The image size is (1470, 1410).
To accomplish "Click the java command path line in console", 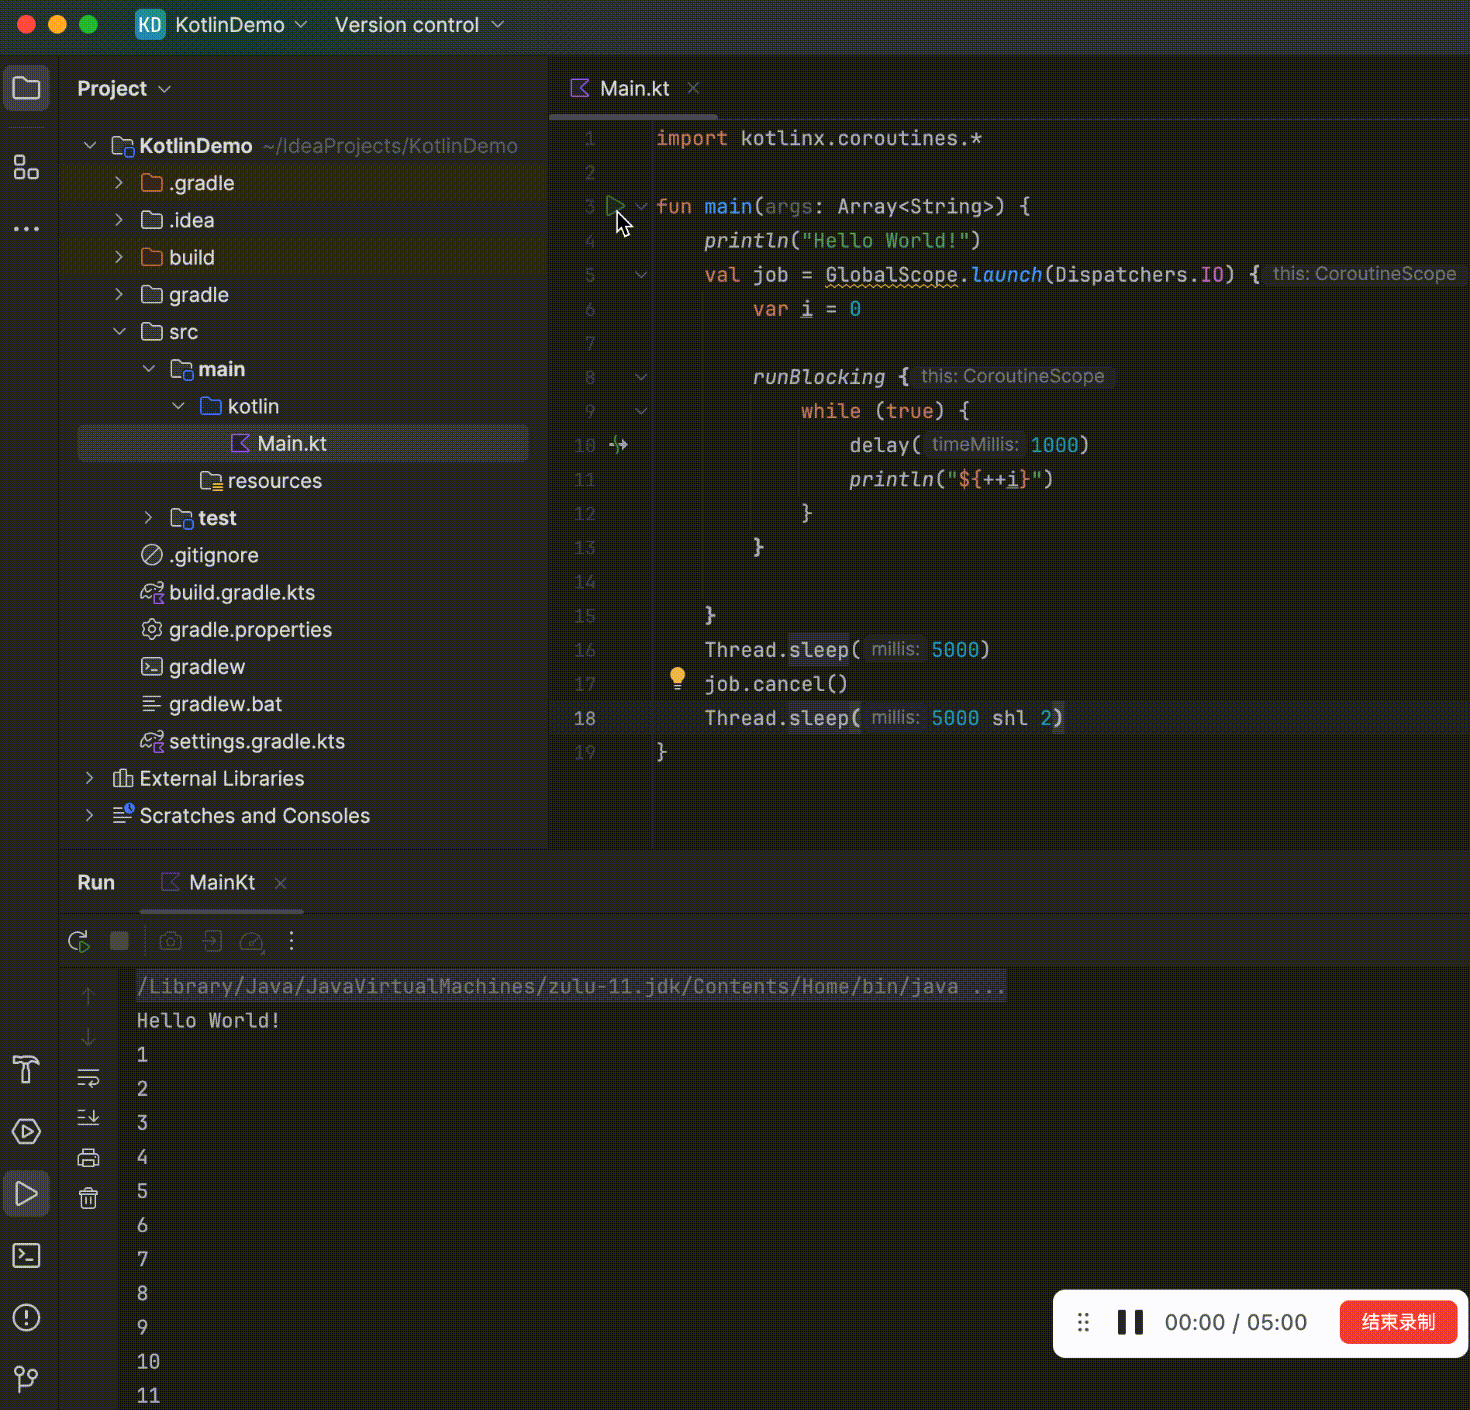I will tap(571, 987).
